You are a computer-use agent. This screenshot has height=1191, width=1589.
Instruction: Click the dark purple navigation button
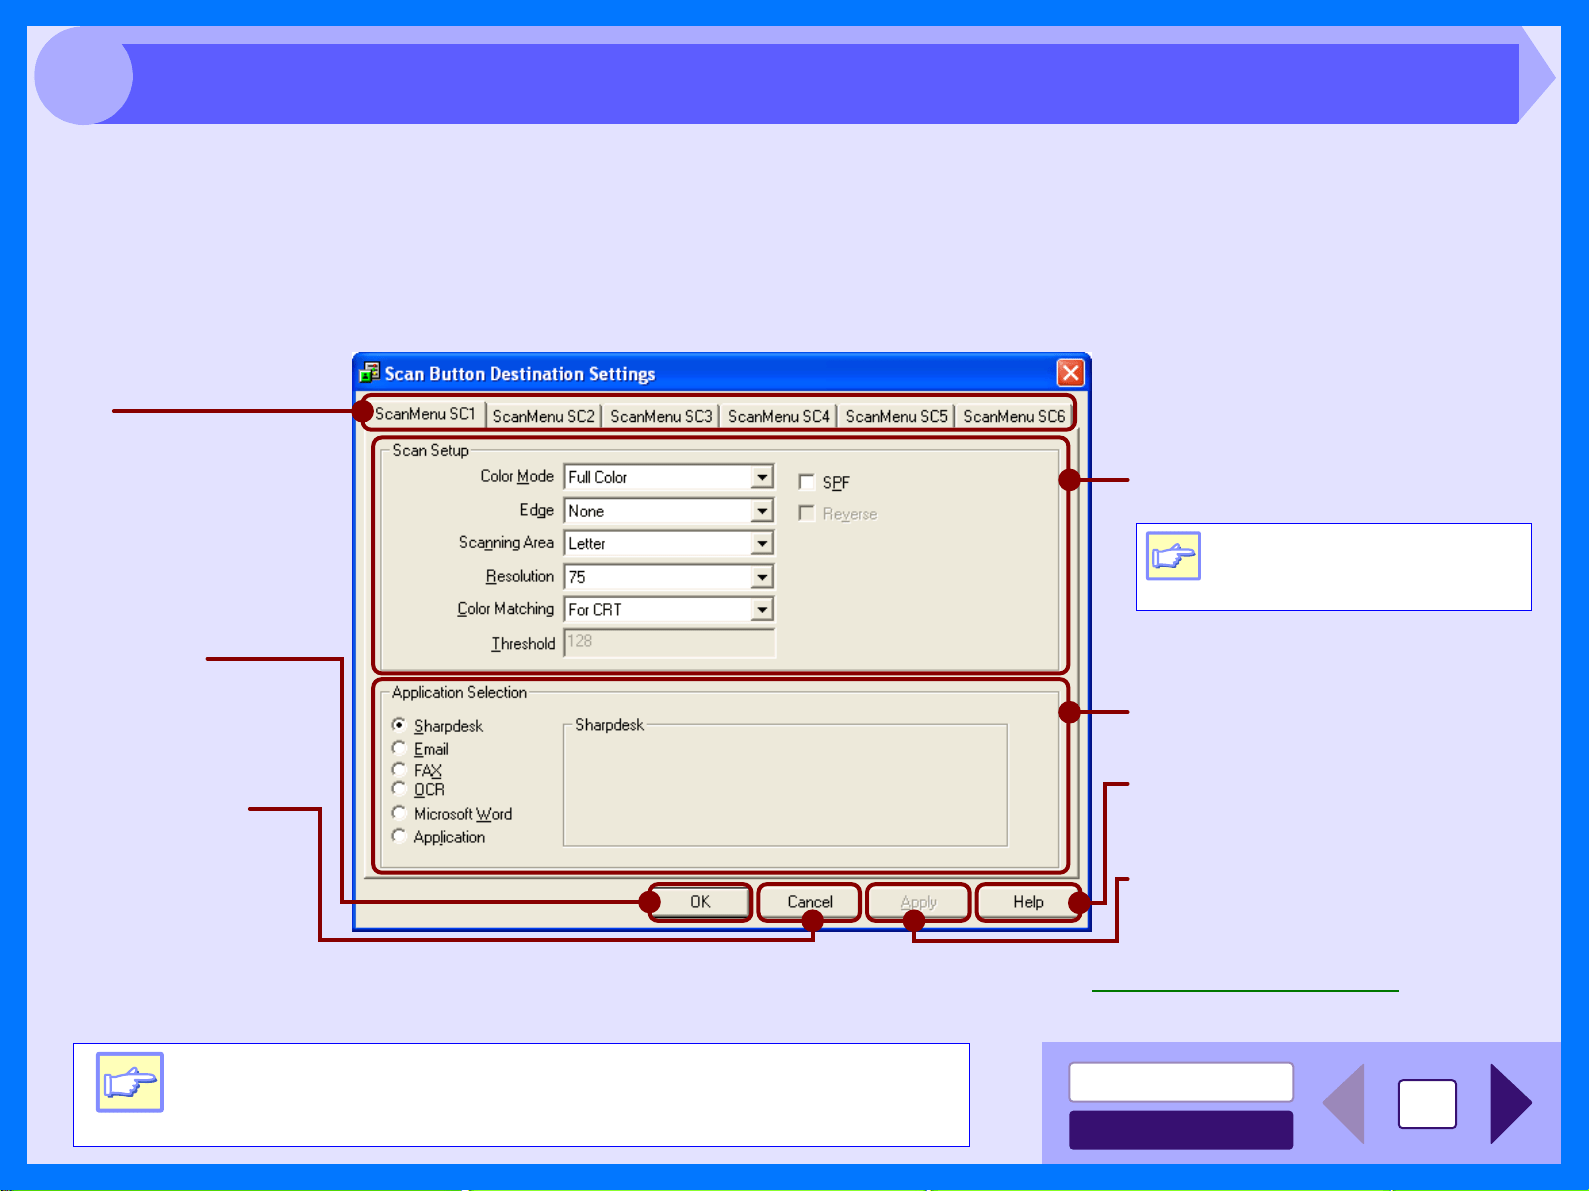point(1181,1129)
